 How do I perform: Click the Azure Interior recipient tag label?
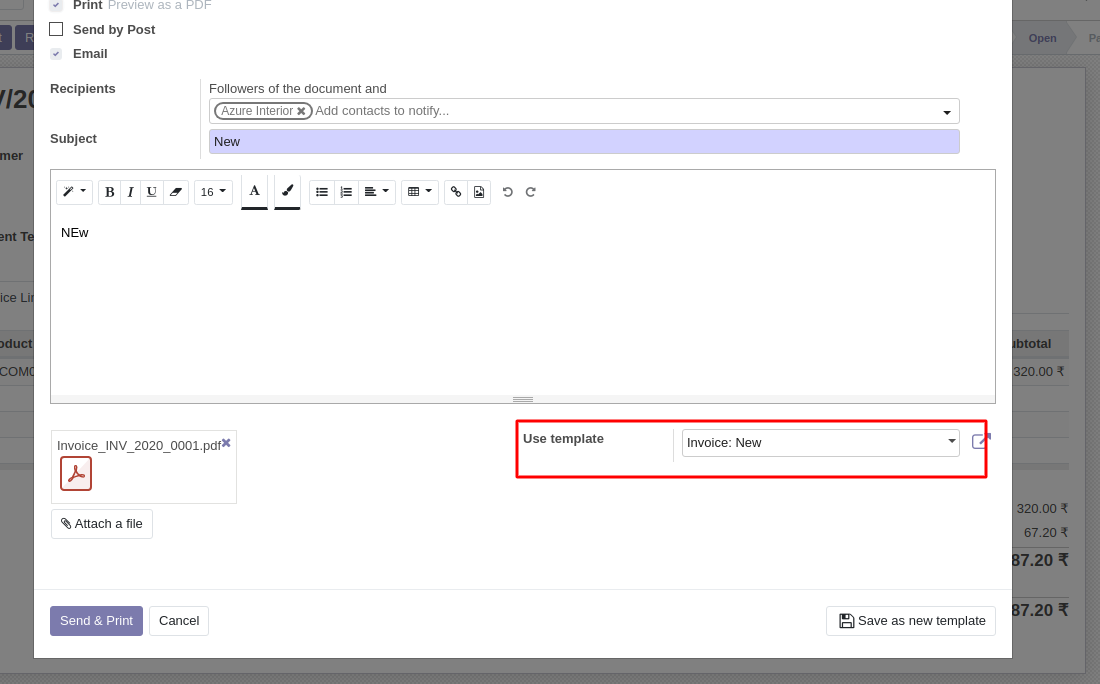pos(257,111)
